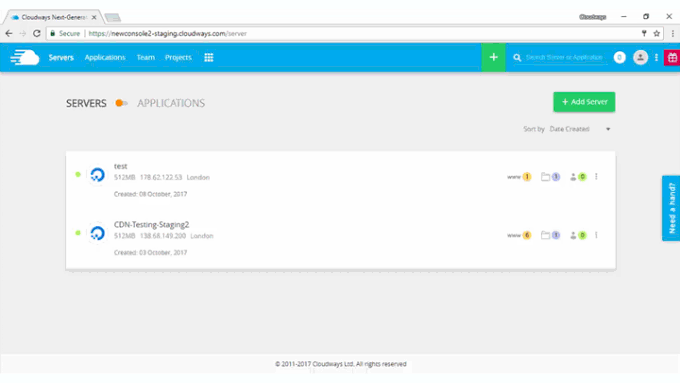Open the Need a hand? side panel
The height and width of the screenshot is (383, 680).
pos(671,208)
